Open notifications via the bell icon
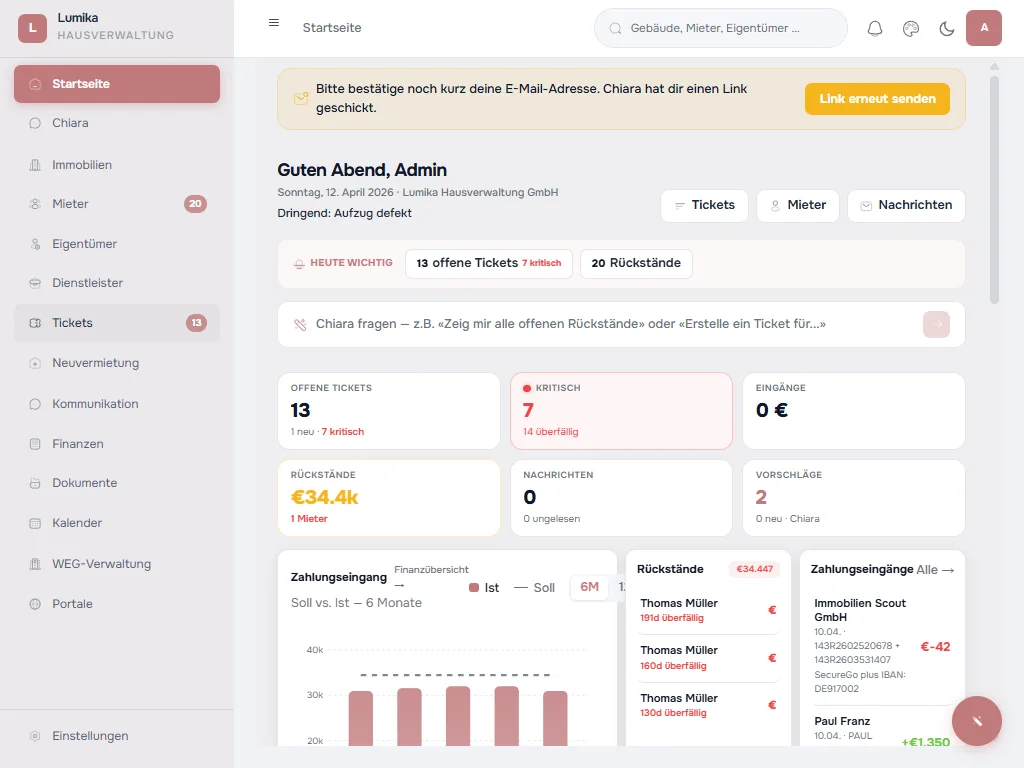 tap(874, 28)
